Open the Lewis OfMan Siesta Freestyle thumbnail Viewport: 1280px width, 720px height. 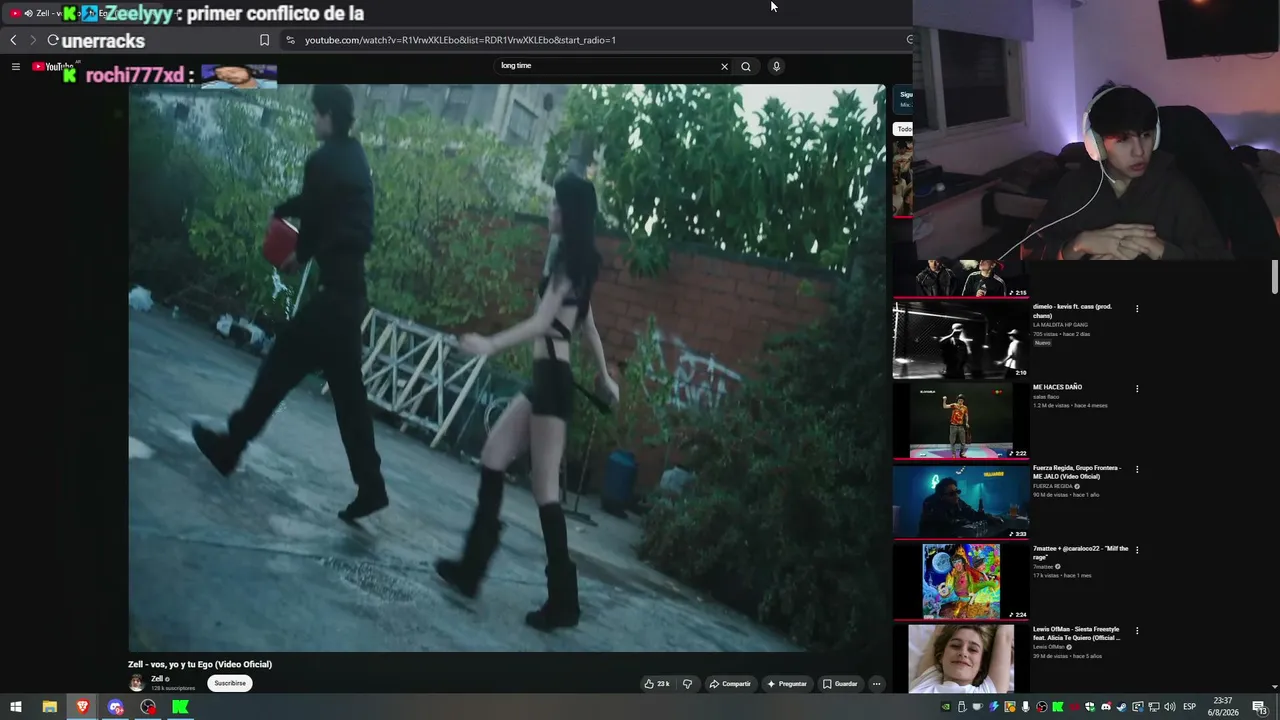[x=961, y=658]
